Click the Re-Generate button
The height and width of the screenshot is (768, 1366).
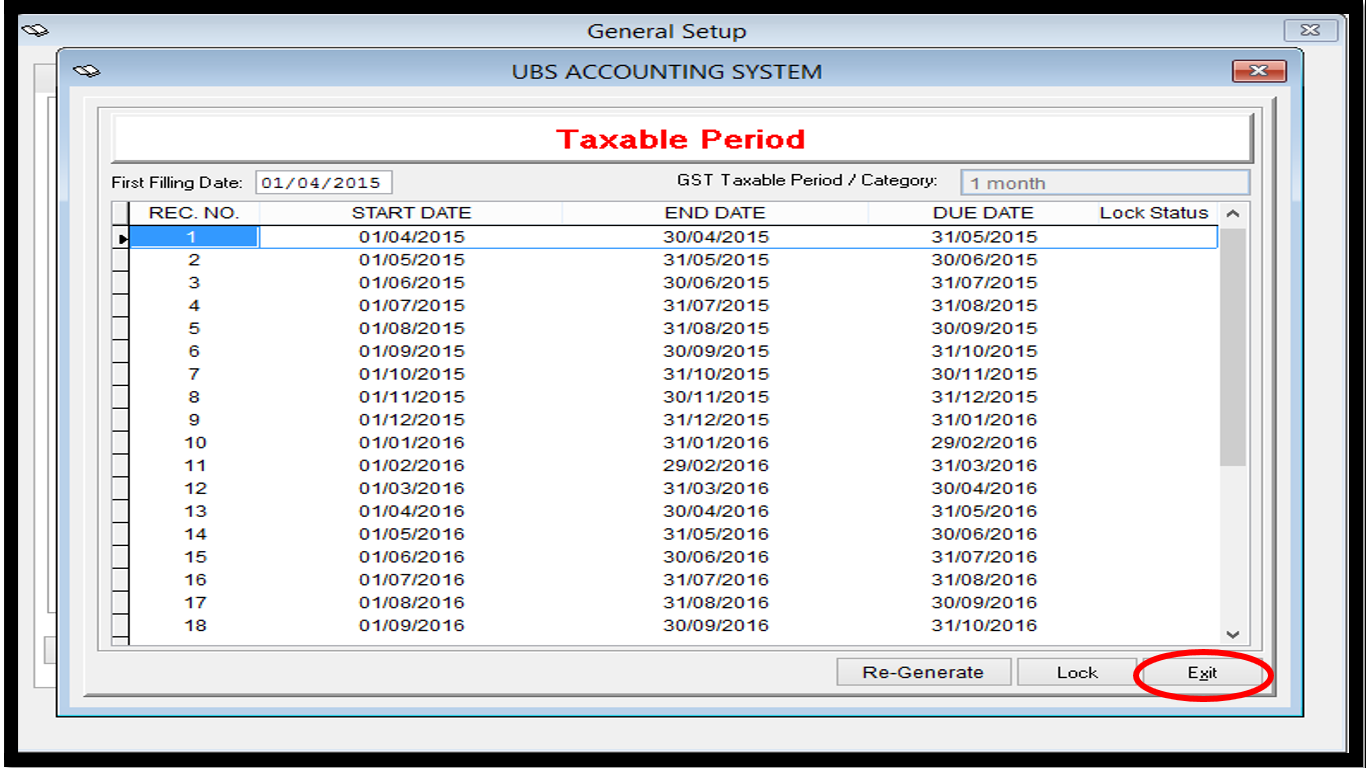click(x=923, y=673)
